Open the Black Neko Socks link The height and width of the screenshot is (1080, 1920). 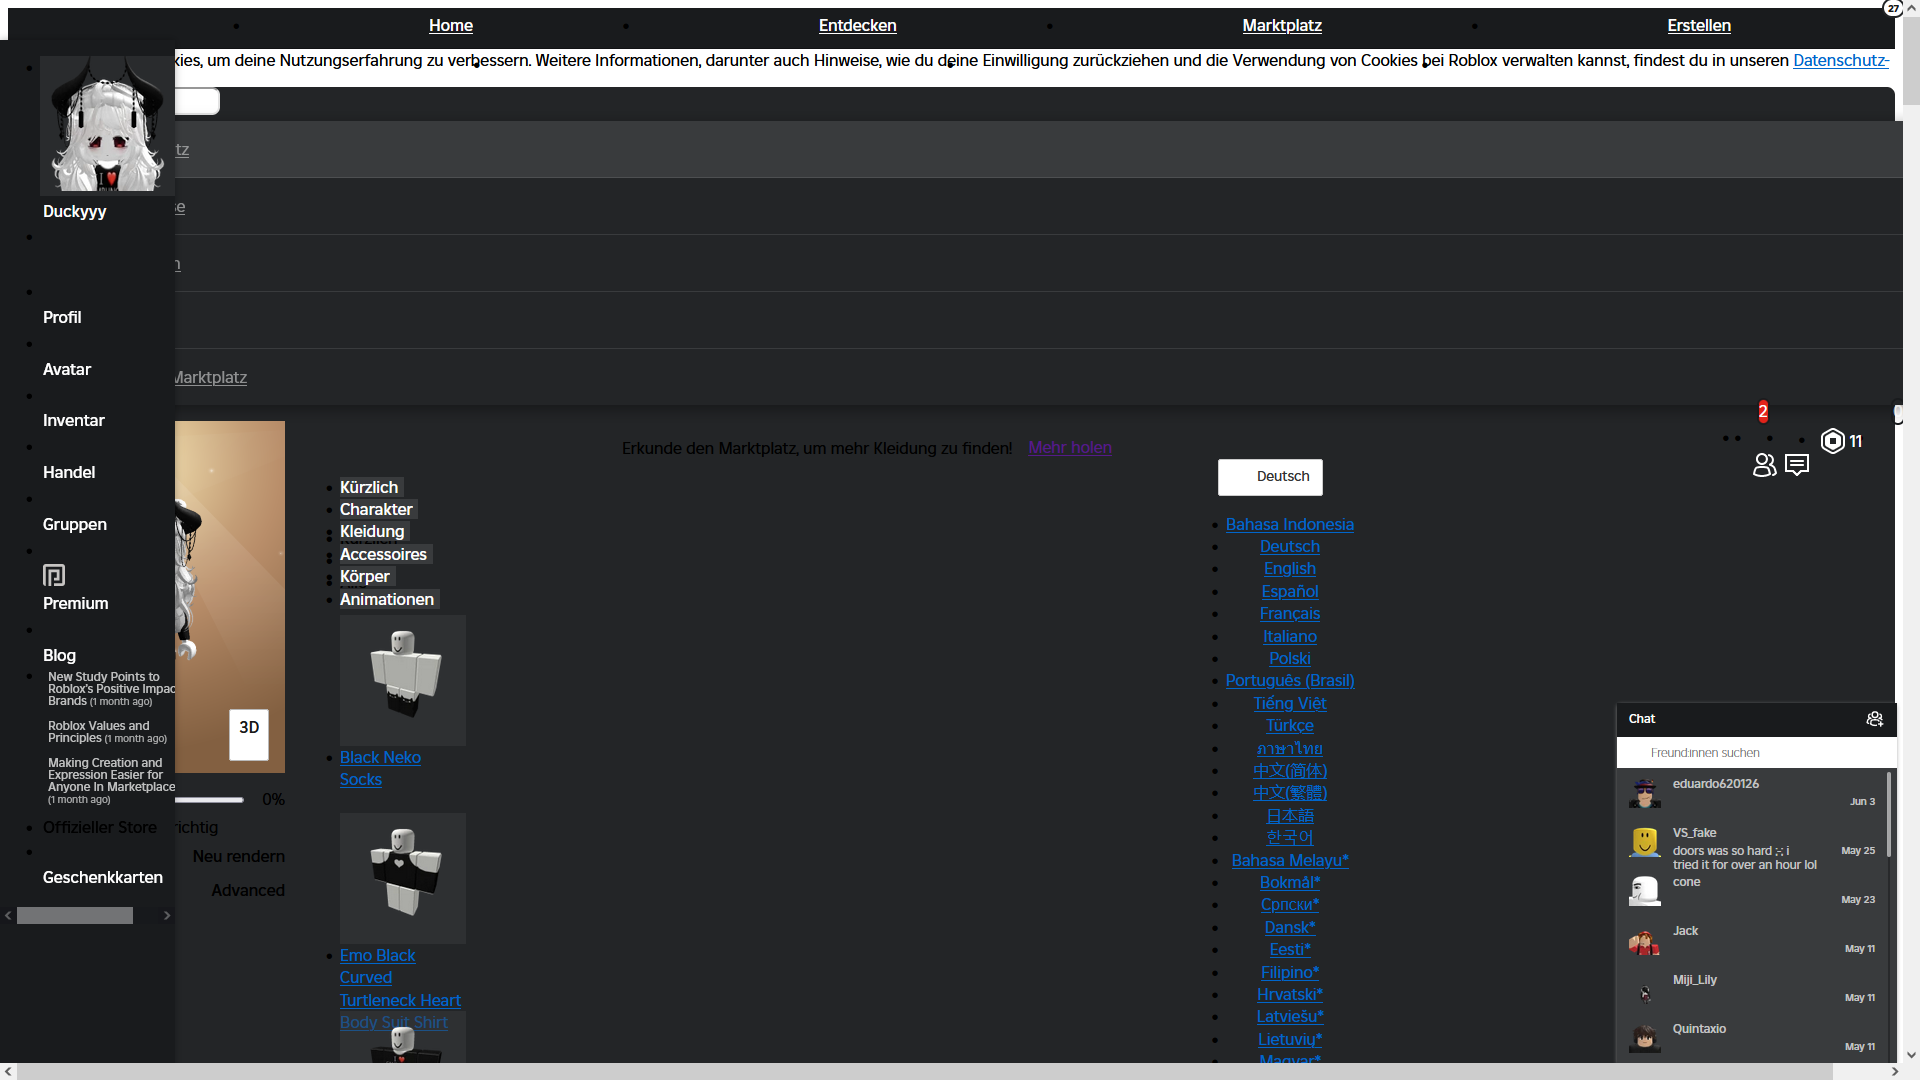pyautogui.click(x=380, y=768)
